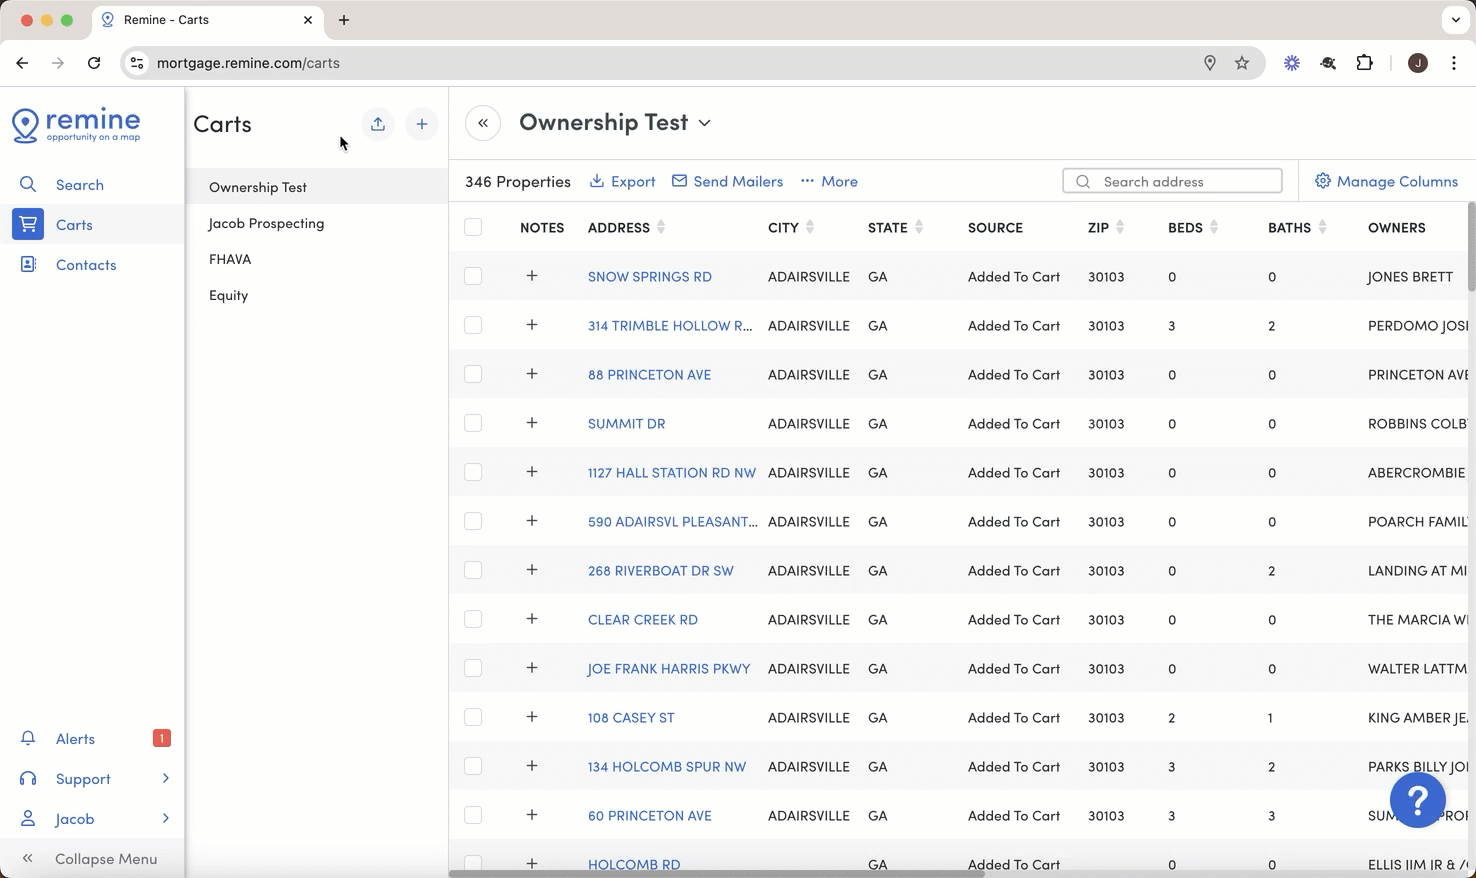Open the SNOW SPRINGS RD property link

650,277
